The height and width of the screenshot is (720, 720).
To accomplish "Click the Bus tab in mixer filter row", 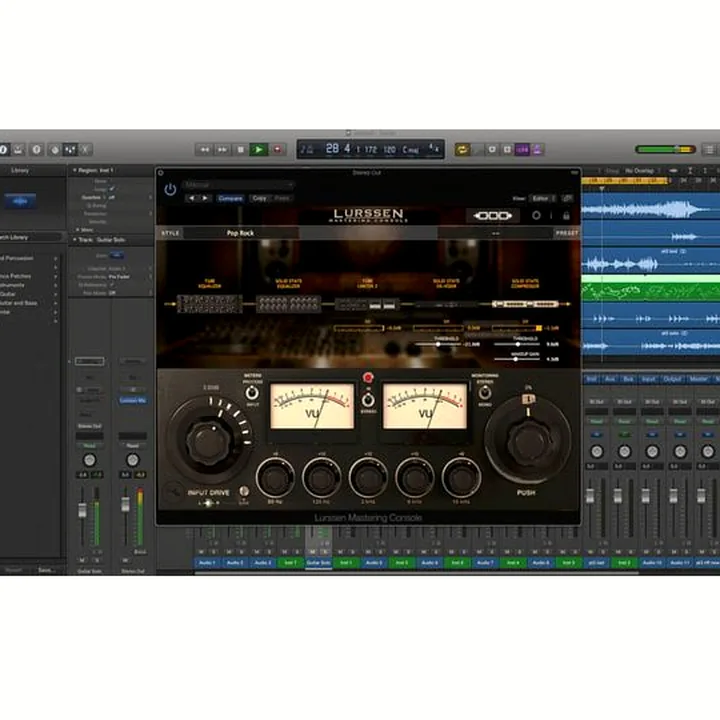I will [x=628, y=379].
